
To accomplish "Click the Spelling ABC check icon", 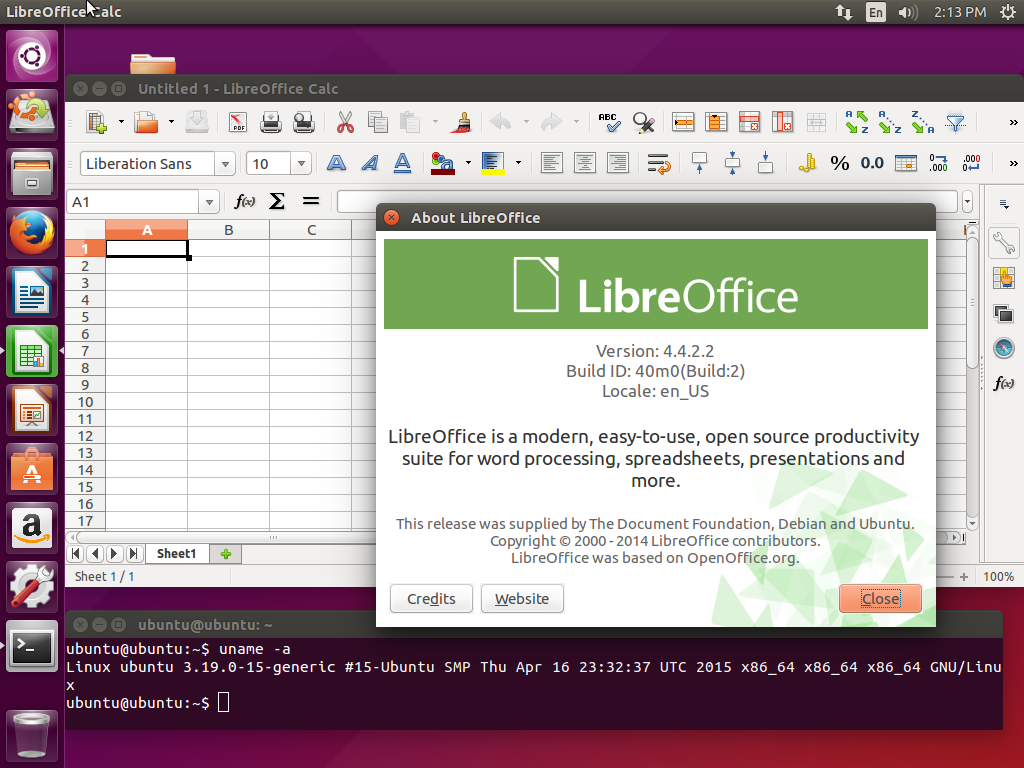I will click(609, 122).
